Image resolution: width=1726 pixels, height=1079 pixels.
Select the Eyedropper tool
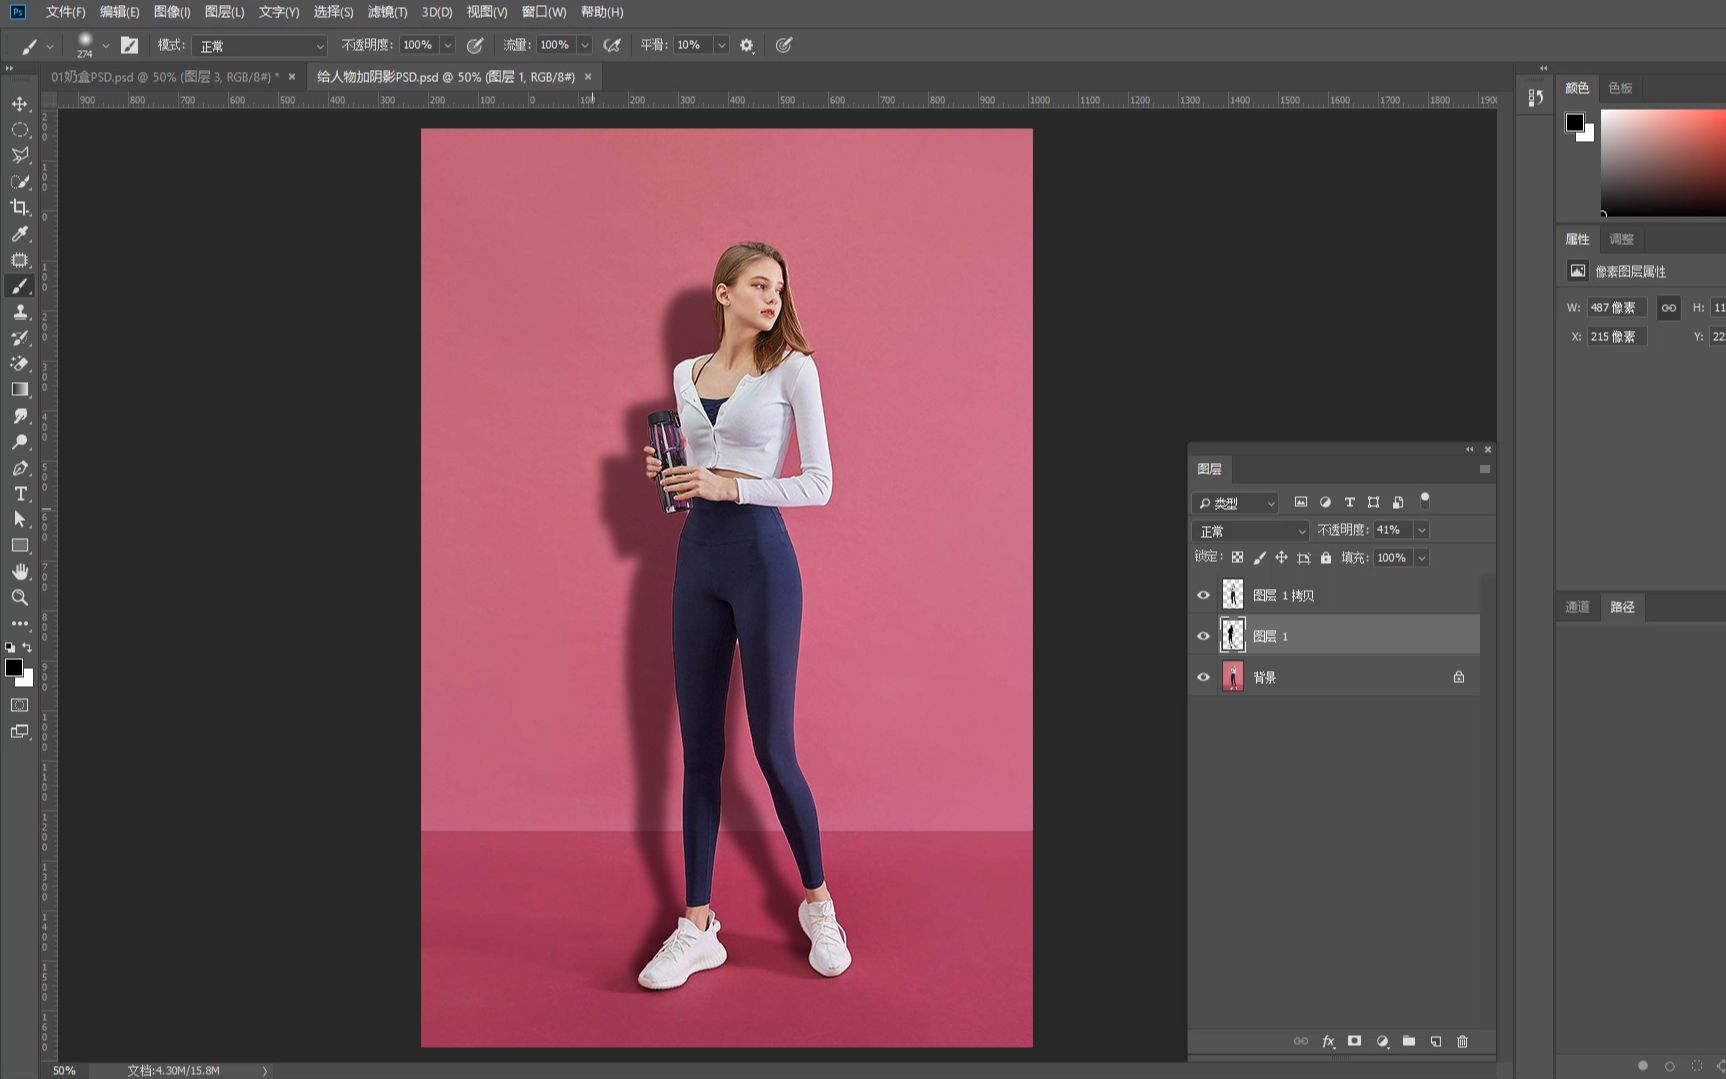click(x=20, y=234)
